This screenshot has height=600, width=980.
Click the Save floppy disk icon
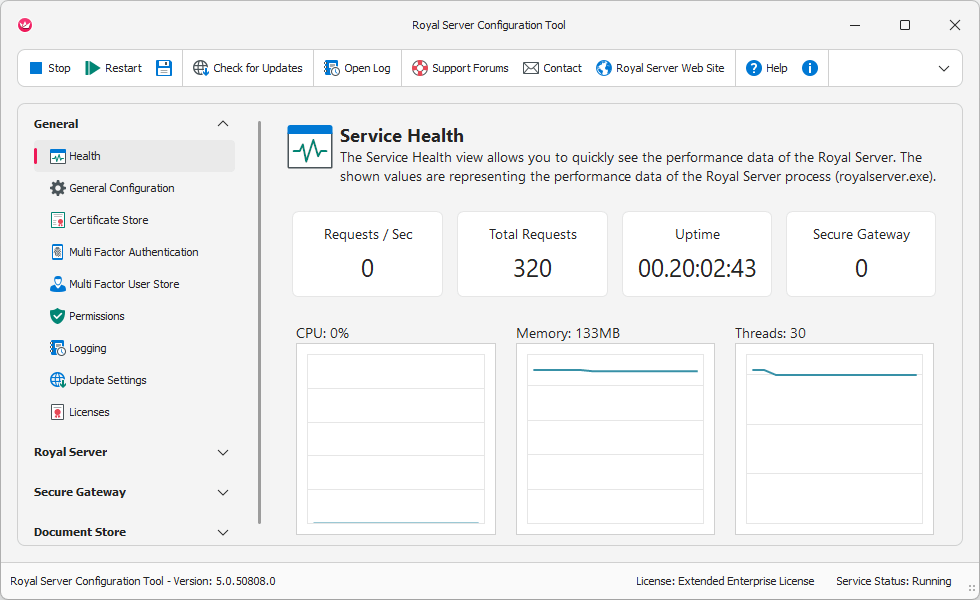(164, 68)
